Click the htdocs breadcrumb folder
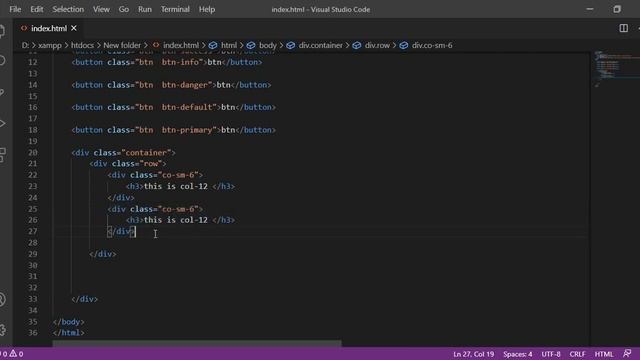 (82, 45)
